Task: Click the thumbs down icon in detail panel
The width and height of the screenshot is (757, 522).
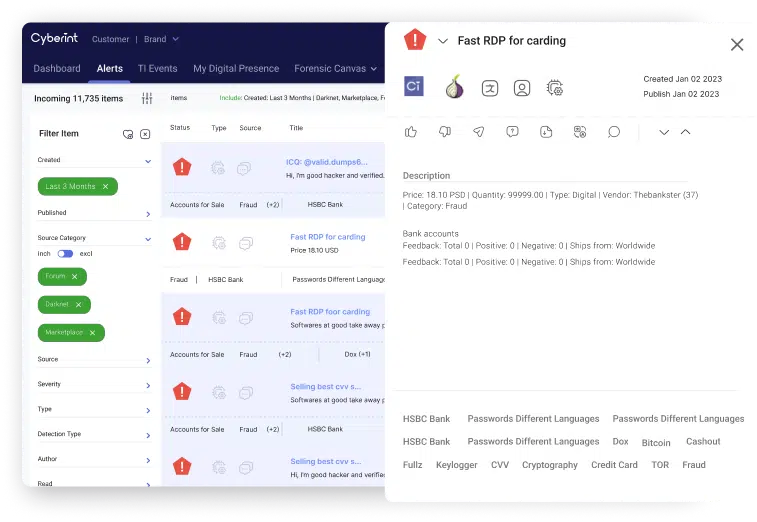Action: (x=445, y=132)
